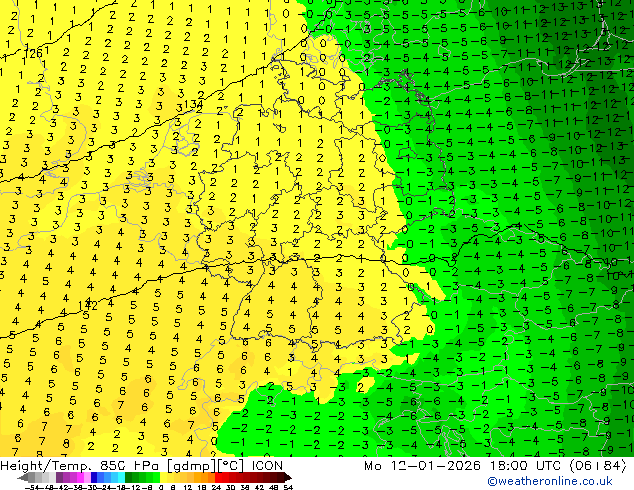Pick the bright yellow swatch at 0
Screen dimensions: 634x490
click(x=163, y=477)
